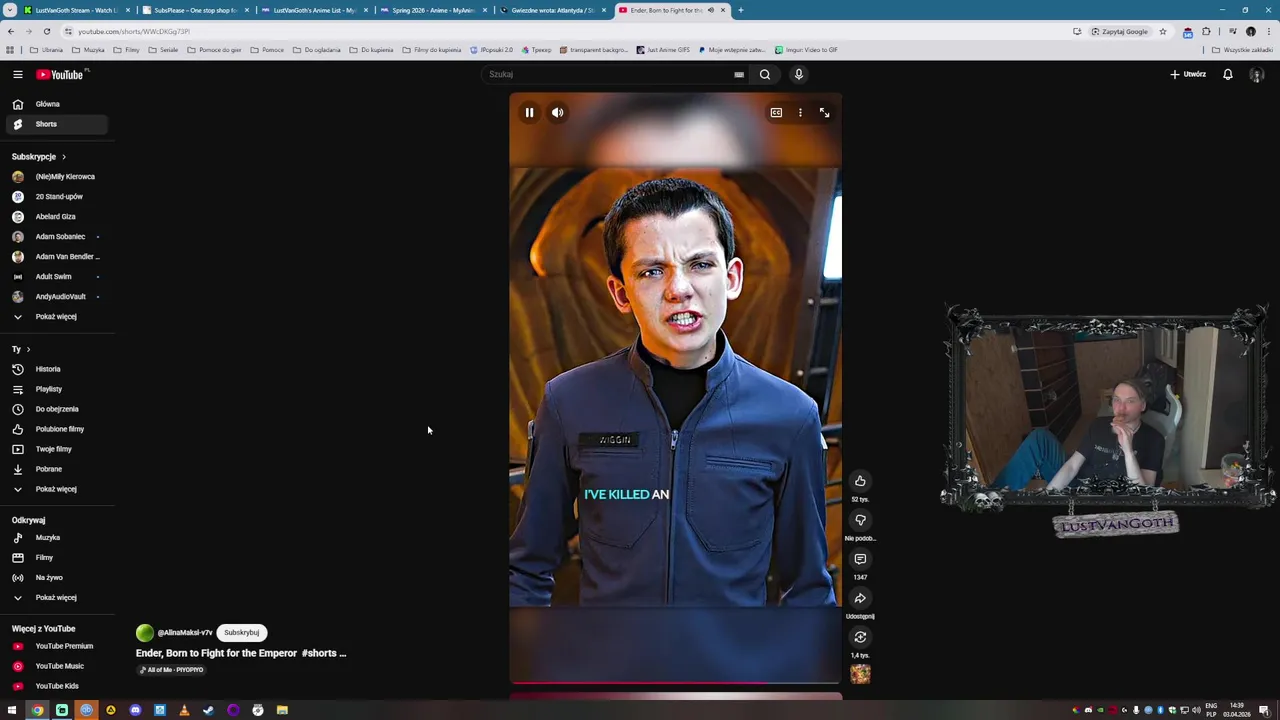Viewport: 1280px width, 720px height.
Task: Share the Short via Udostępnij
Action: [860, 598]
